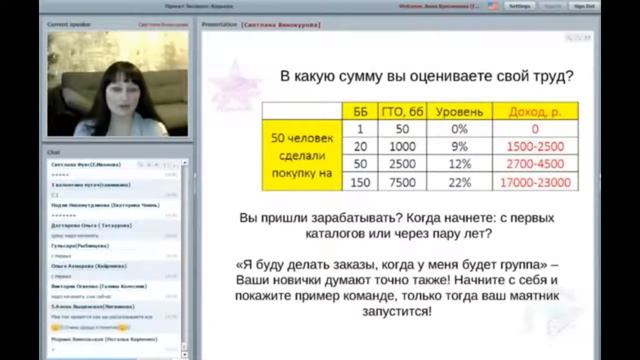Click the red speaker name above webcam

(x=163, y=24)
